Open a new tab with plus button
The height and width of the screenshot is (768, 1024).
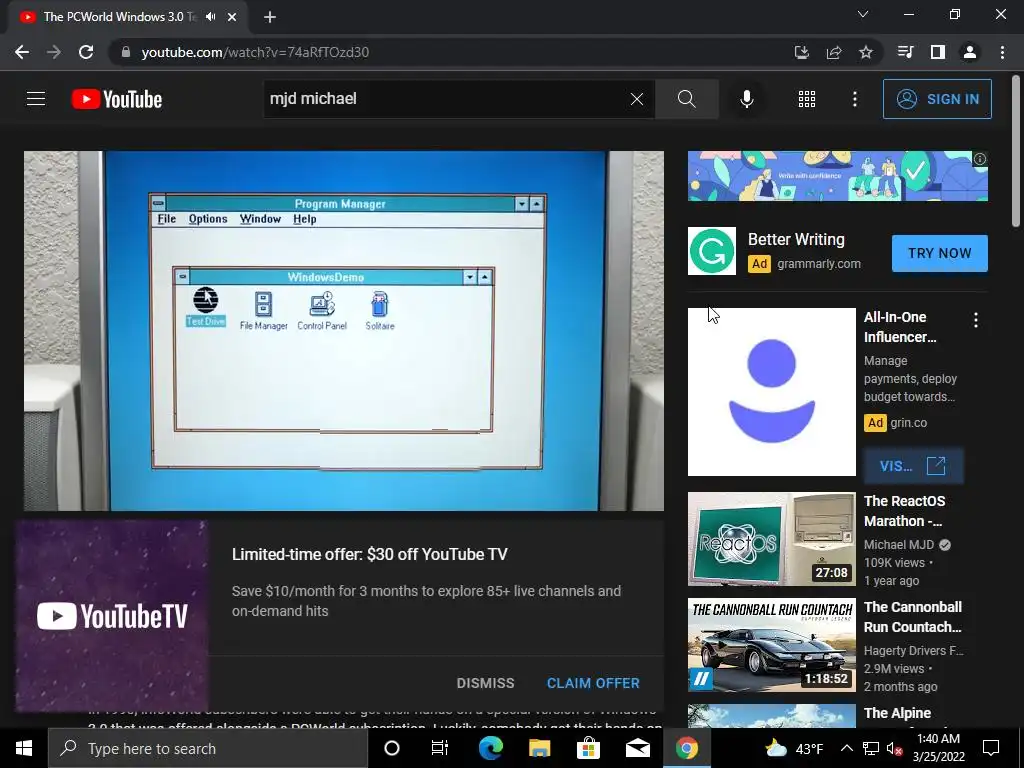pyautogui.click(x=270, y=17)
